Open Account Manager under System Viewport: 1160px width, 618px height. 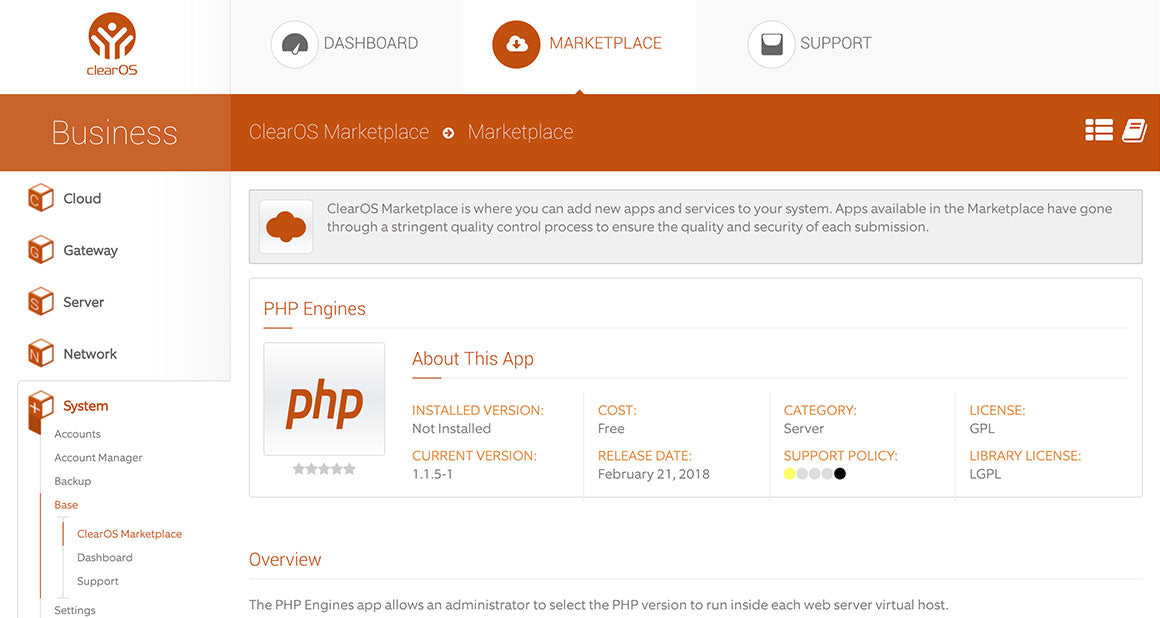tap(98, 457)
